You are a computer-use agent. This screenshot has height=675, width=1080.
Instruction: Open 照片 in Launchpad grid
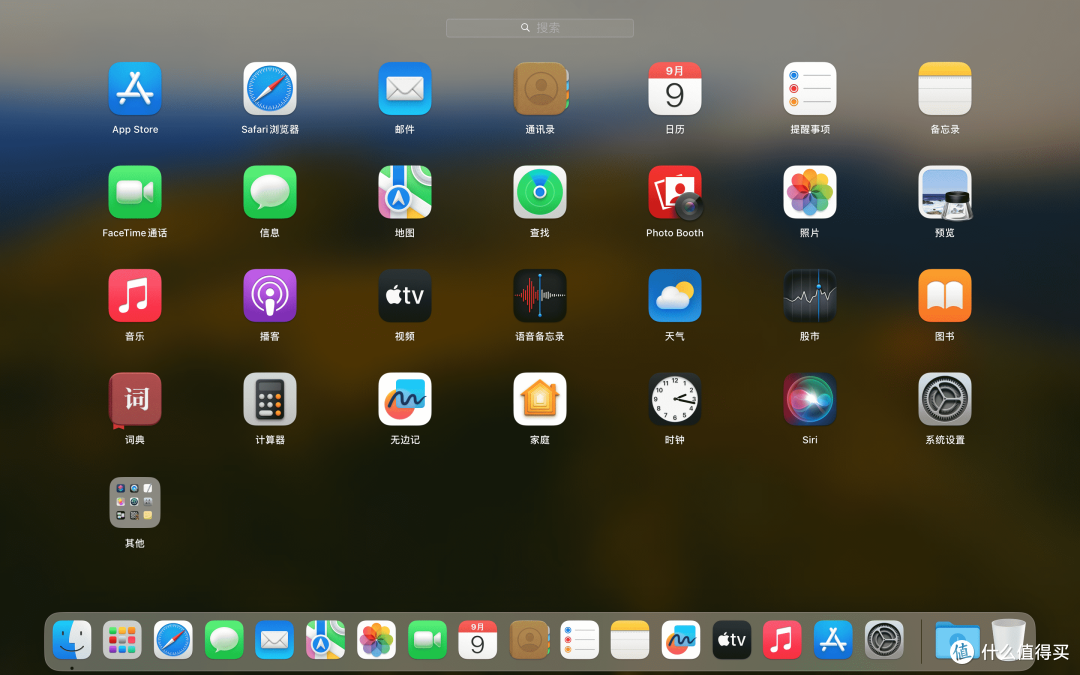pos(810,192)
